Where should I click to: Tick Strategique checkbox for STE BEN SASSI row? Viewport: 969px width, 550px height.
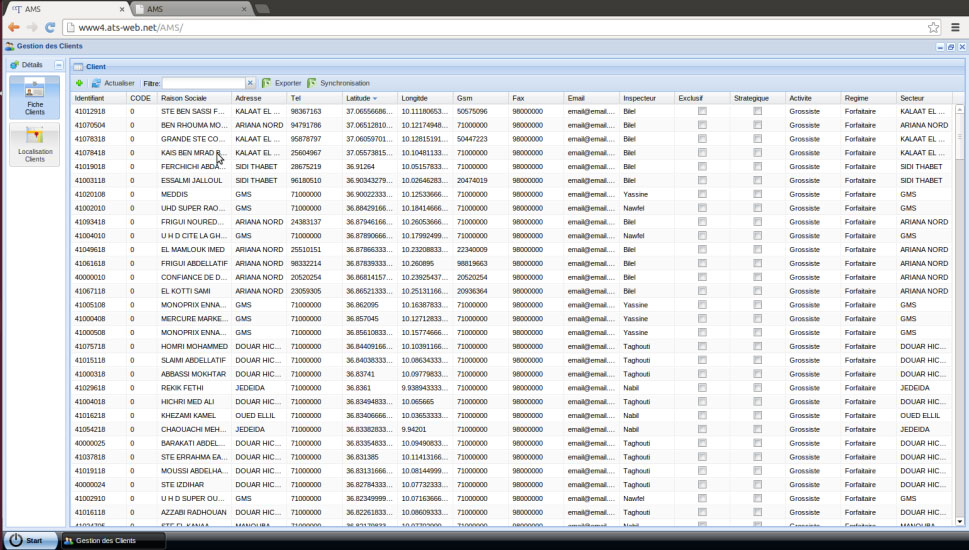pos(757,112)
